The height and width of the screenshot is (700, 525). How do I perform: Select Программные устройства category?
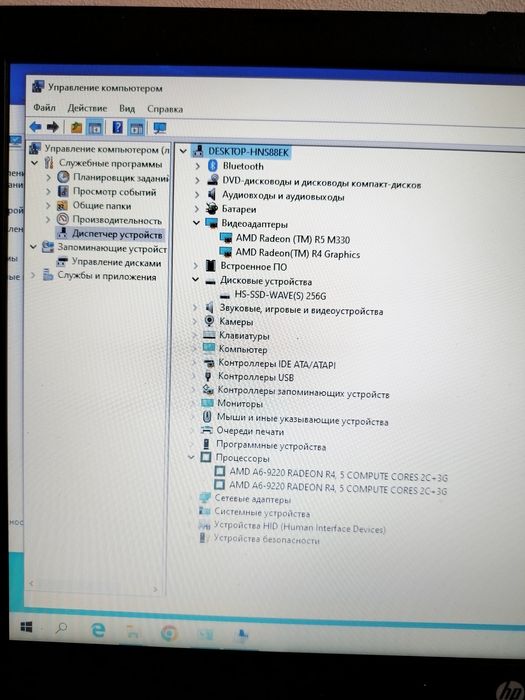tap(271, 445)
